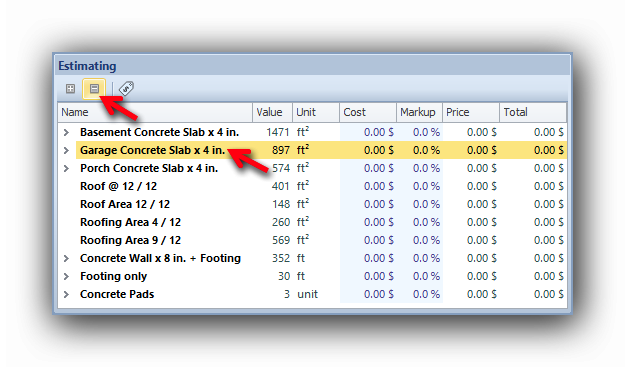Click the 1471 value for Basement Concrete Slab
Screen dimensions: 625x367
tap(278, 132)
